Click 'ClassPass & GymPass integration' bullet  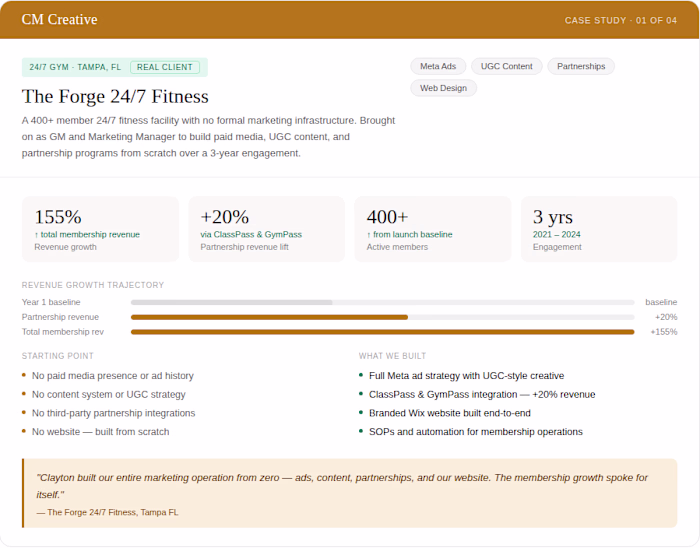click(482, 394)
